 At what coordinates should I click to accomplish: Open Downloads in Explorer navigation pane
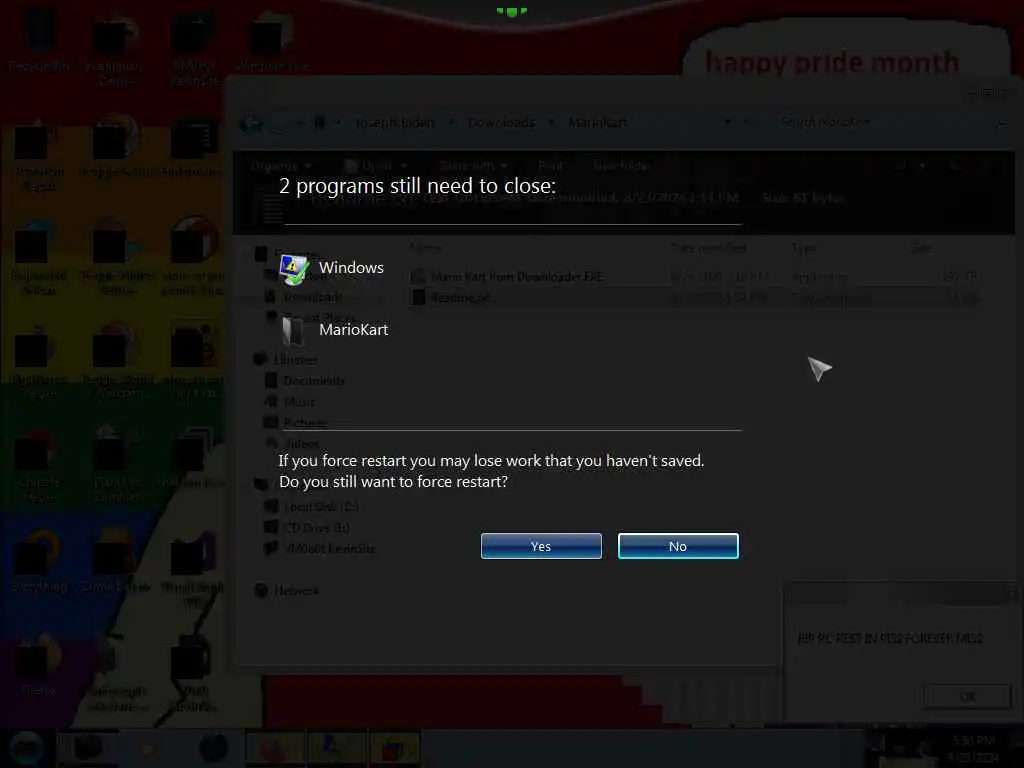coord(312,297)
